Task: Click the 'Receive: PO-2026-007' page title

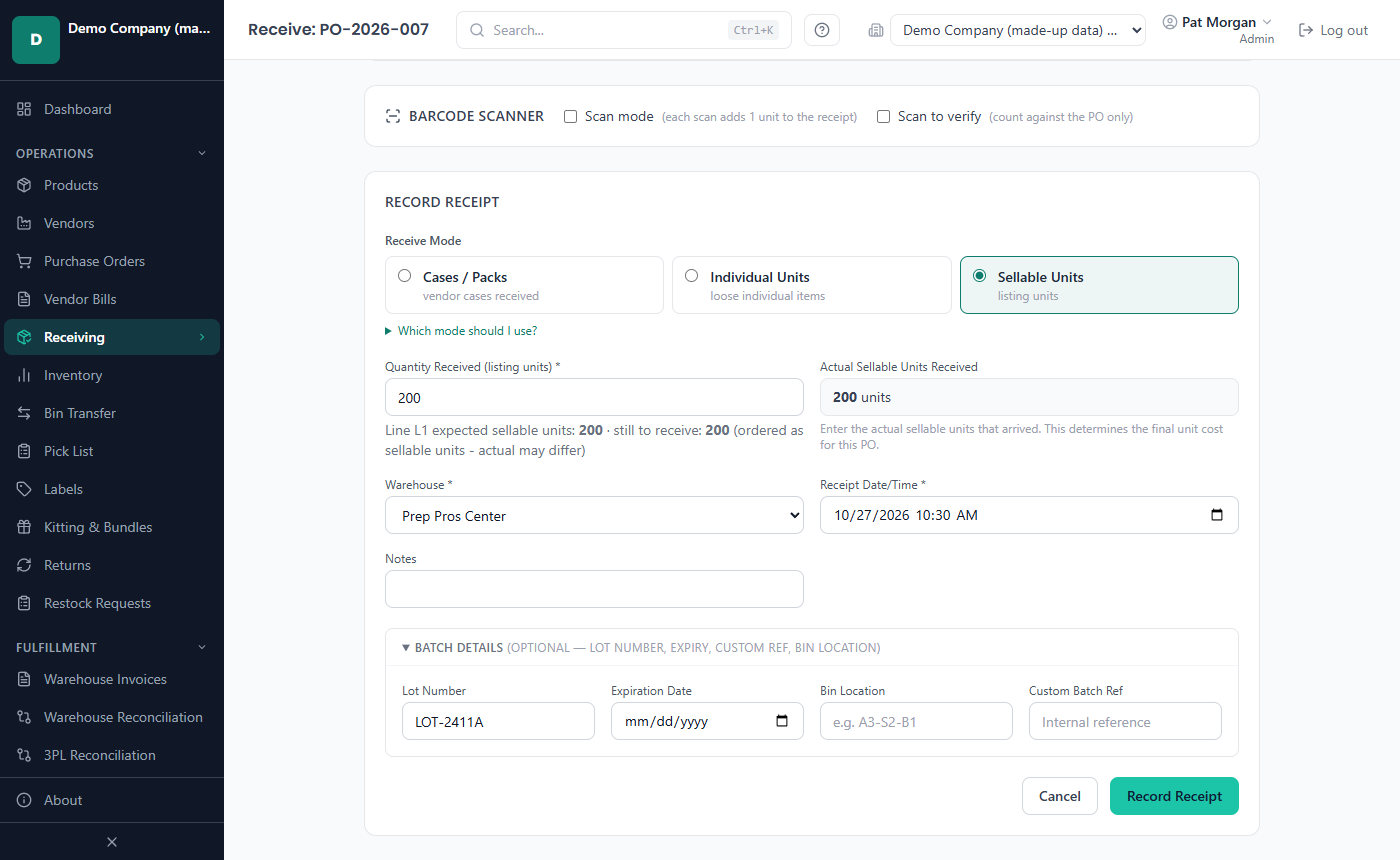Action: (338, 29)
